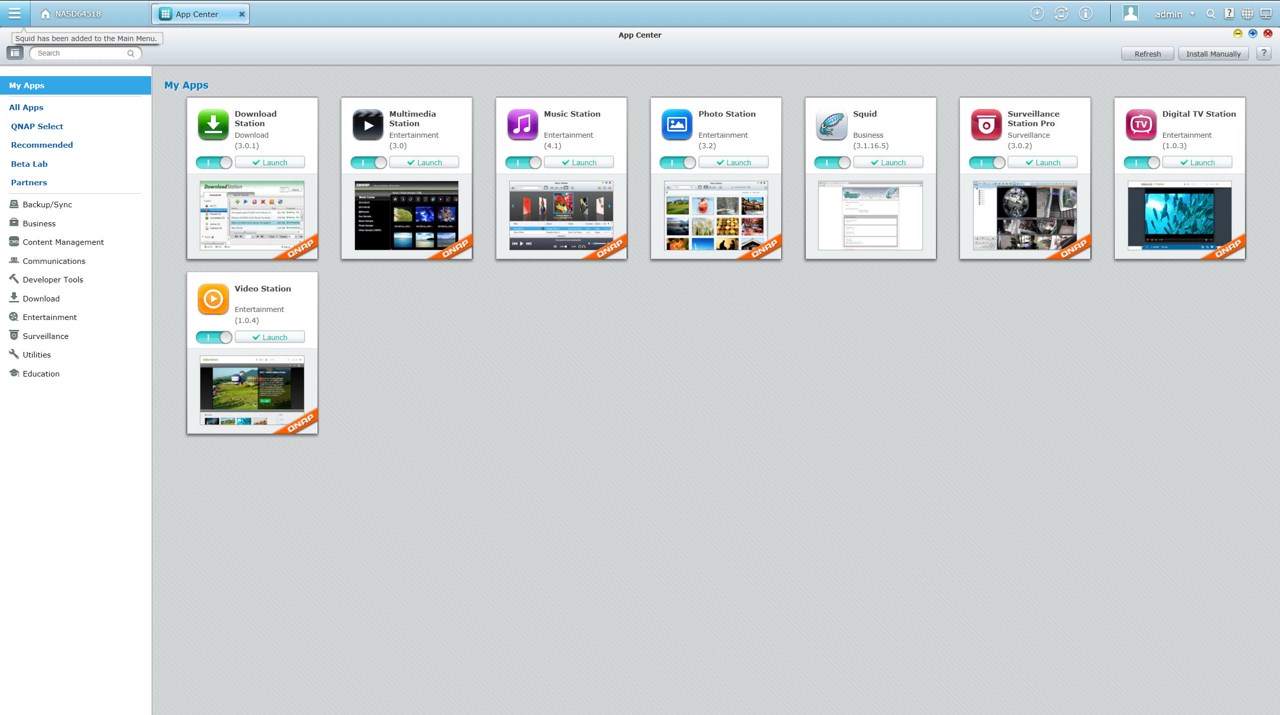The width and height of the screenshot is (1280, 715).
Task: Turn off the Download Station switch
Action: (214, 162)
